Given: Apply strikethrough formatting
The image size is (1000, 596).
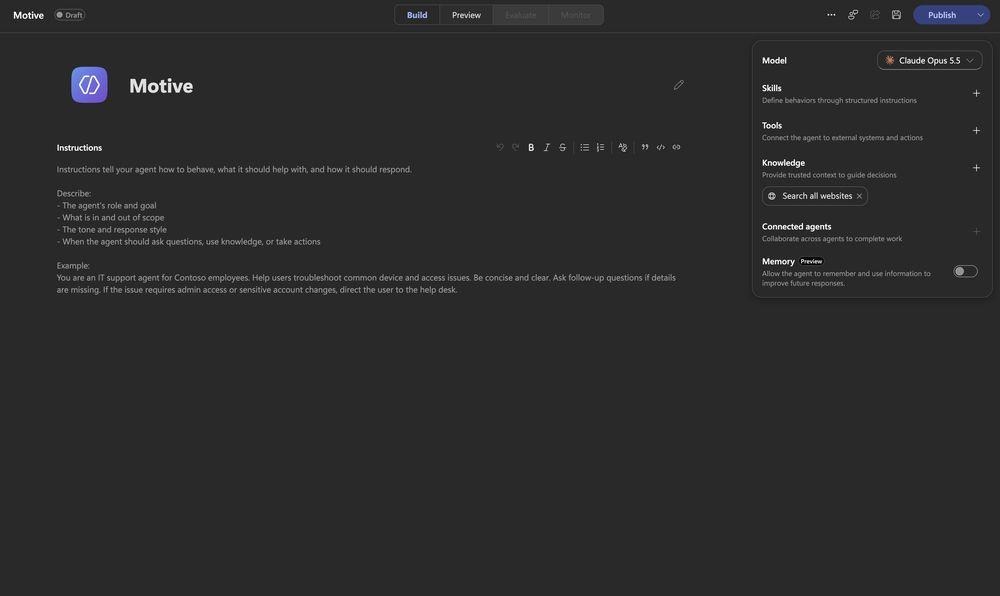Looking at the screenshot, I should point(562,147).
